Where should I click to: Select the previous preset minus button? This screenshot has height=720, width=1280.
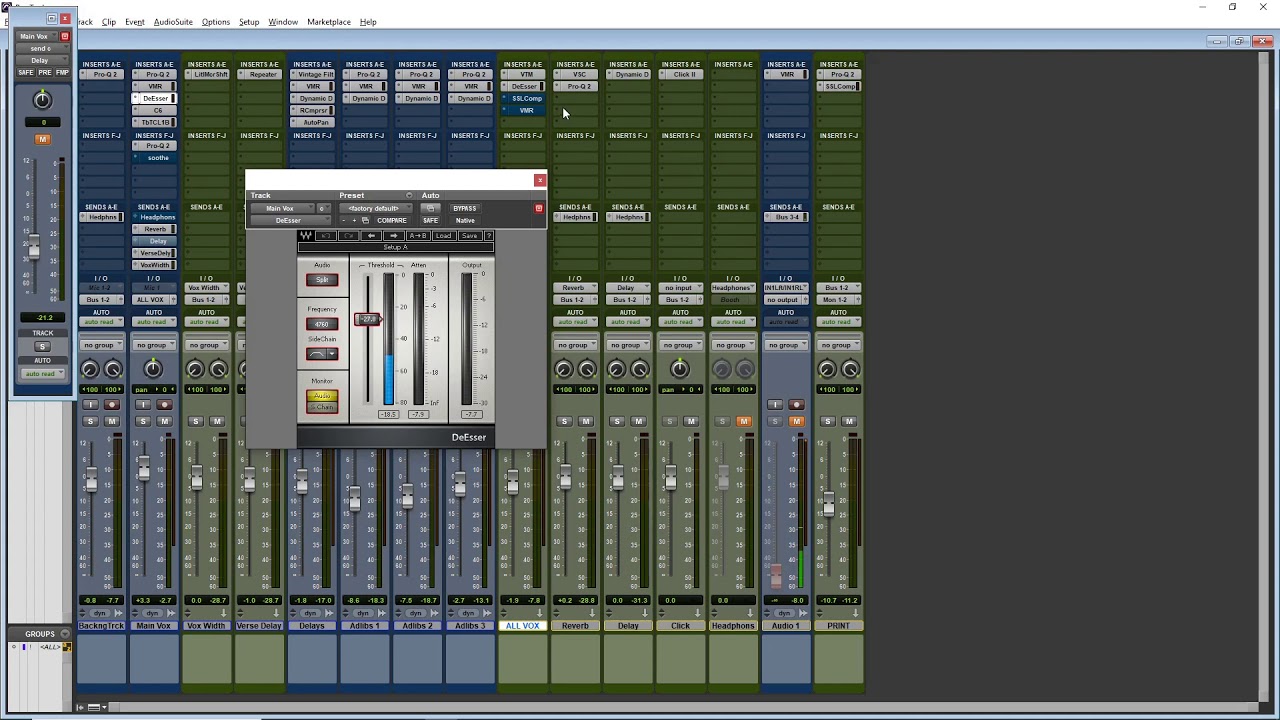coord(344,221)
